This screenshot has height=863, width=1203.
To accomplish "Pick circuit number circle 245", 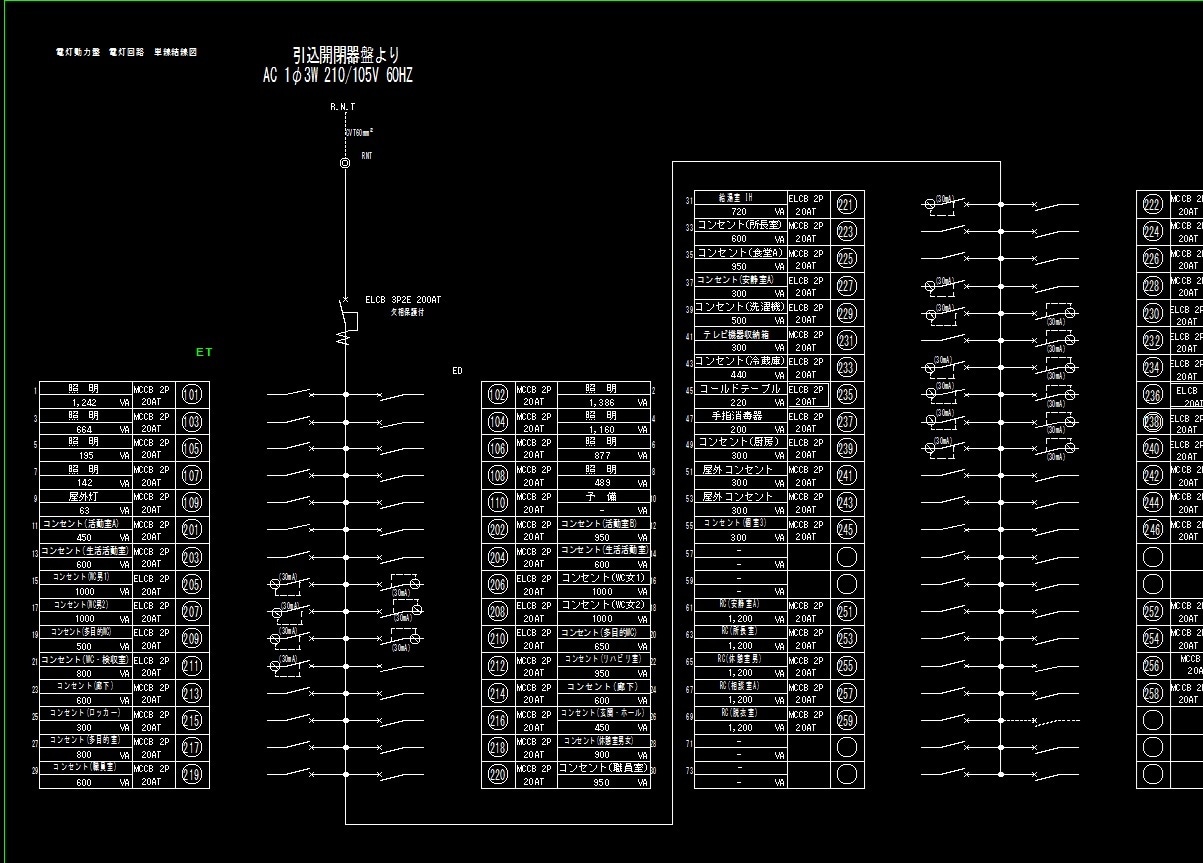I will (x=847, y=530).
